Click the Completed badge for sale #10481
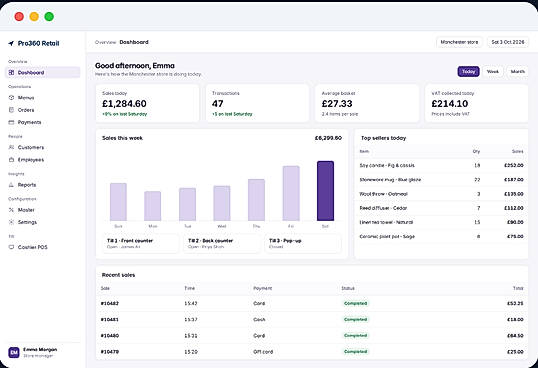538x368 pixels. coord(355,319)
